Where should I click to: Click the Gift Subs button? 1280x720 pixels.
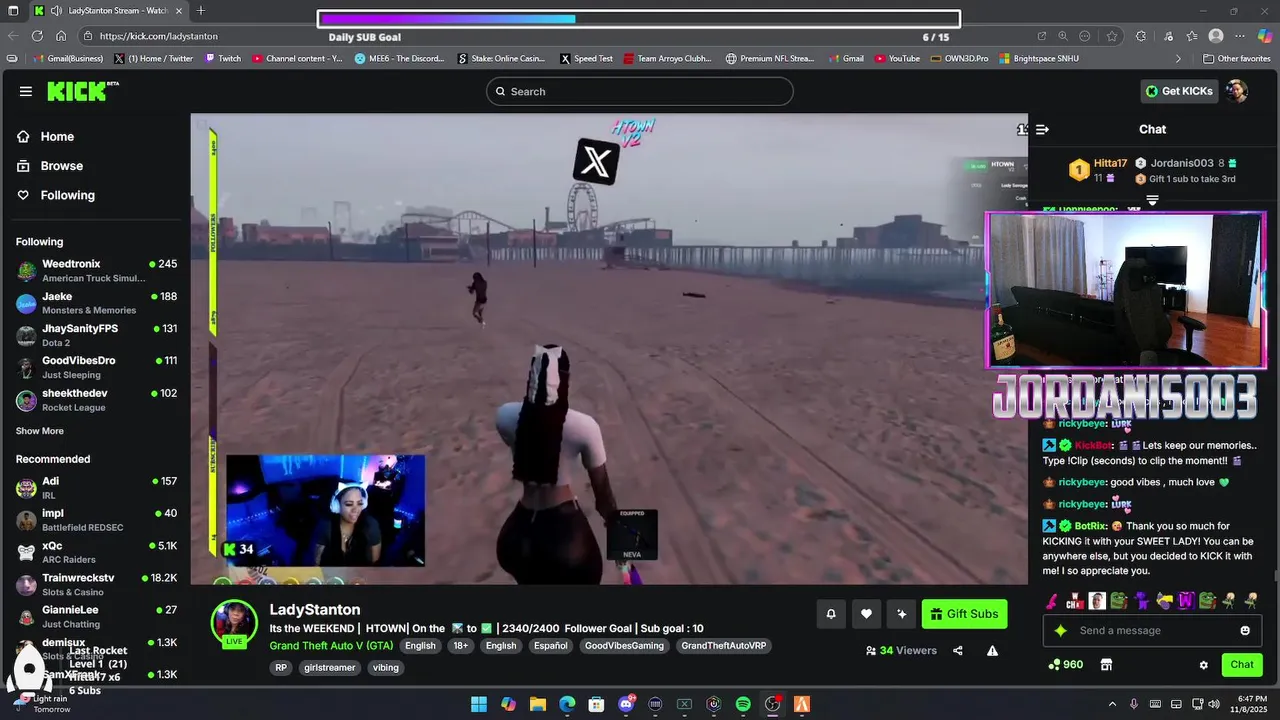coord(964,614)
